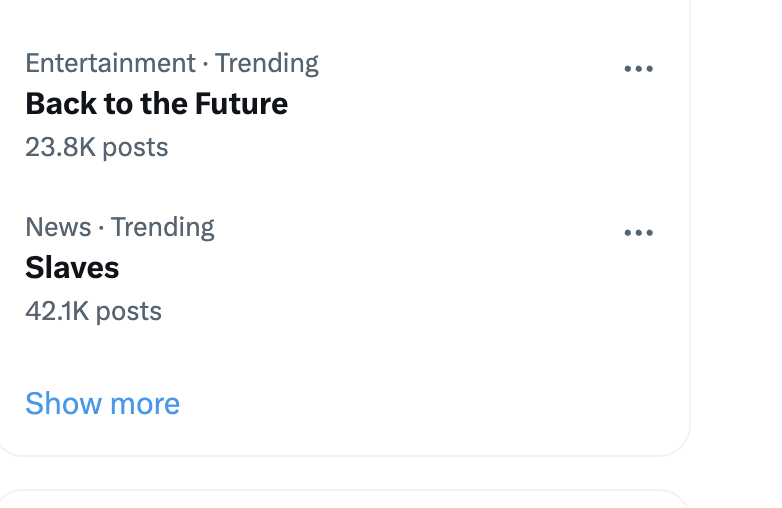Click Trending text beside Entertainment

point(266,63)
